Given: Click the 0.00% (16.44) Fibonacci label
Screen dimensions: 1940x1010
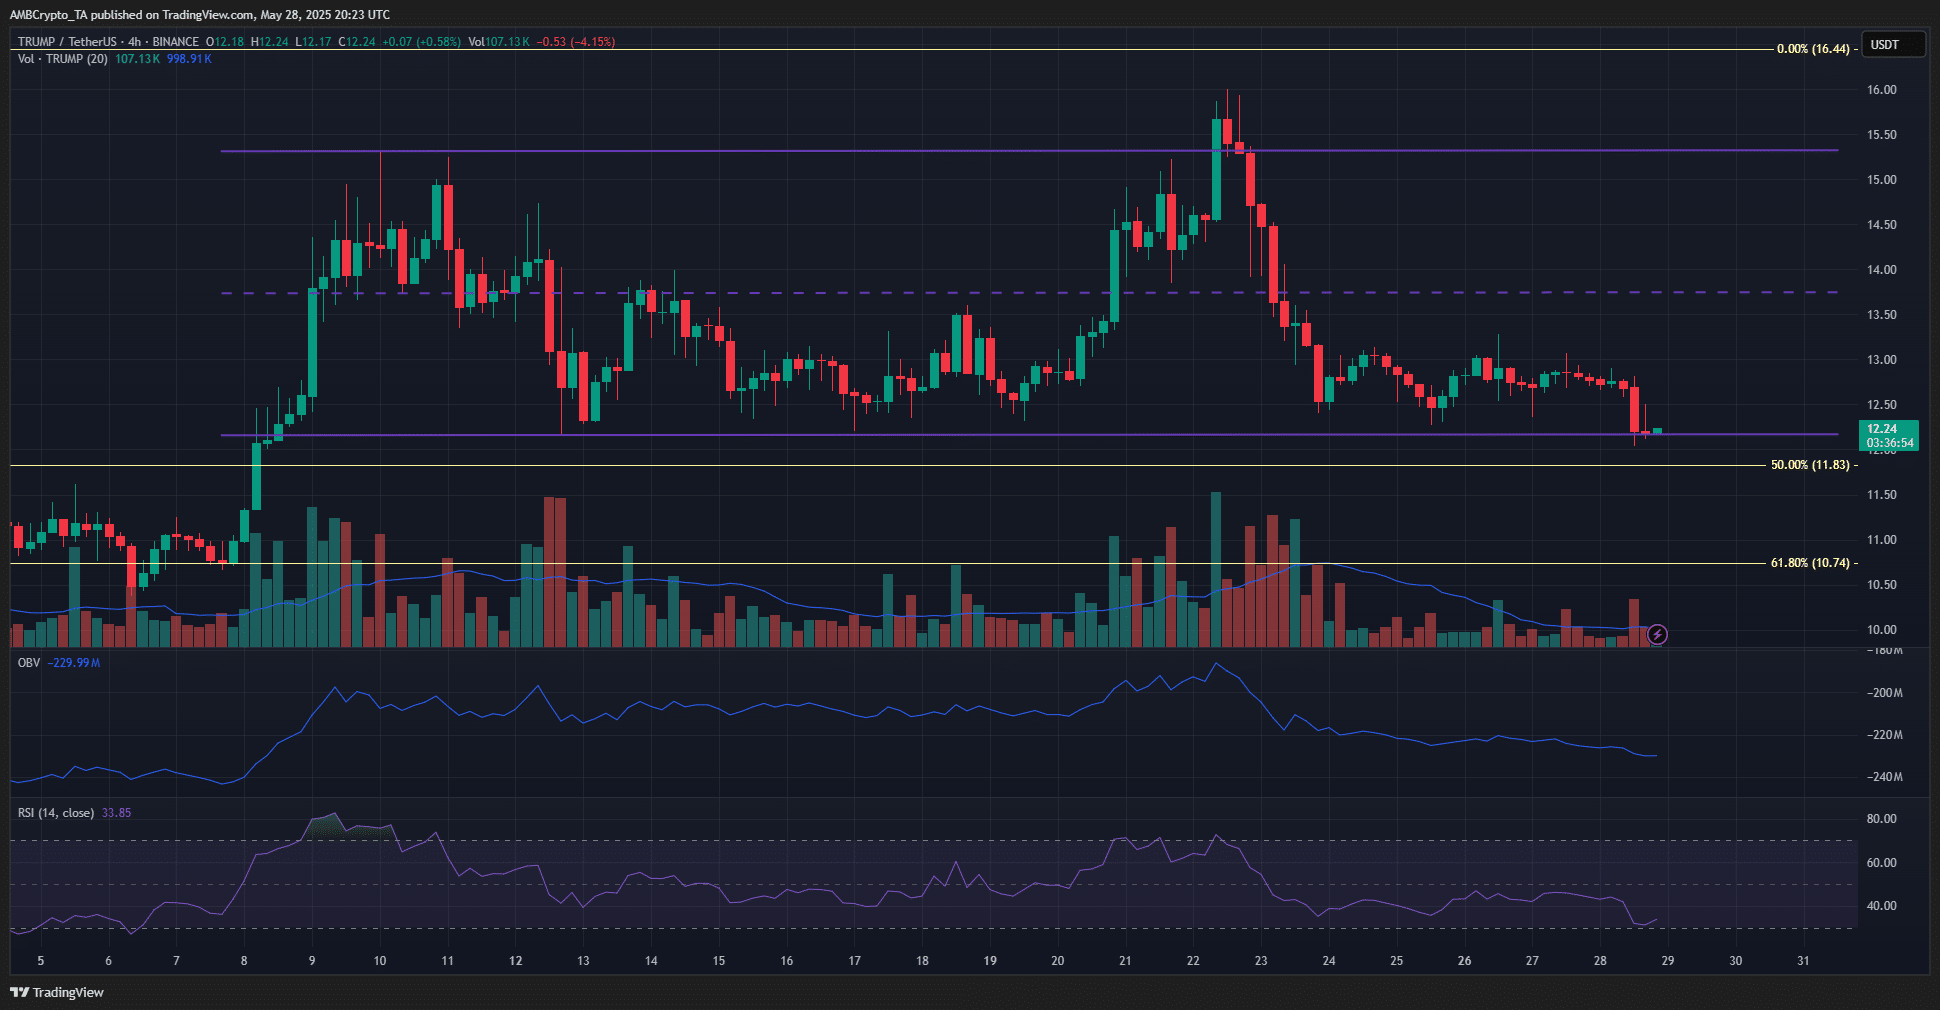Looking at the screenshot, I should [x=1813, y=49].
